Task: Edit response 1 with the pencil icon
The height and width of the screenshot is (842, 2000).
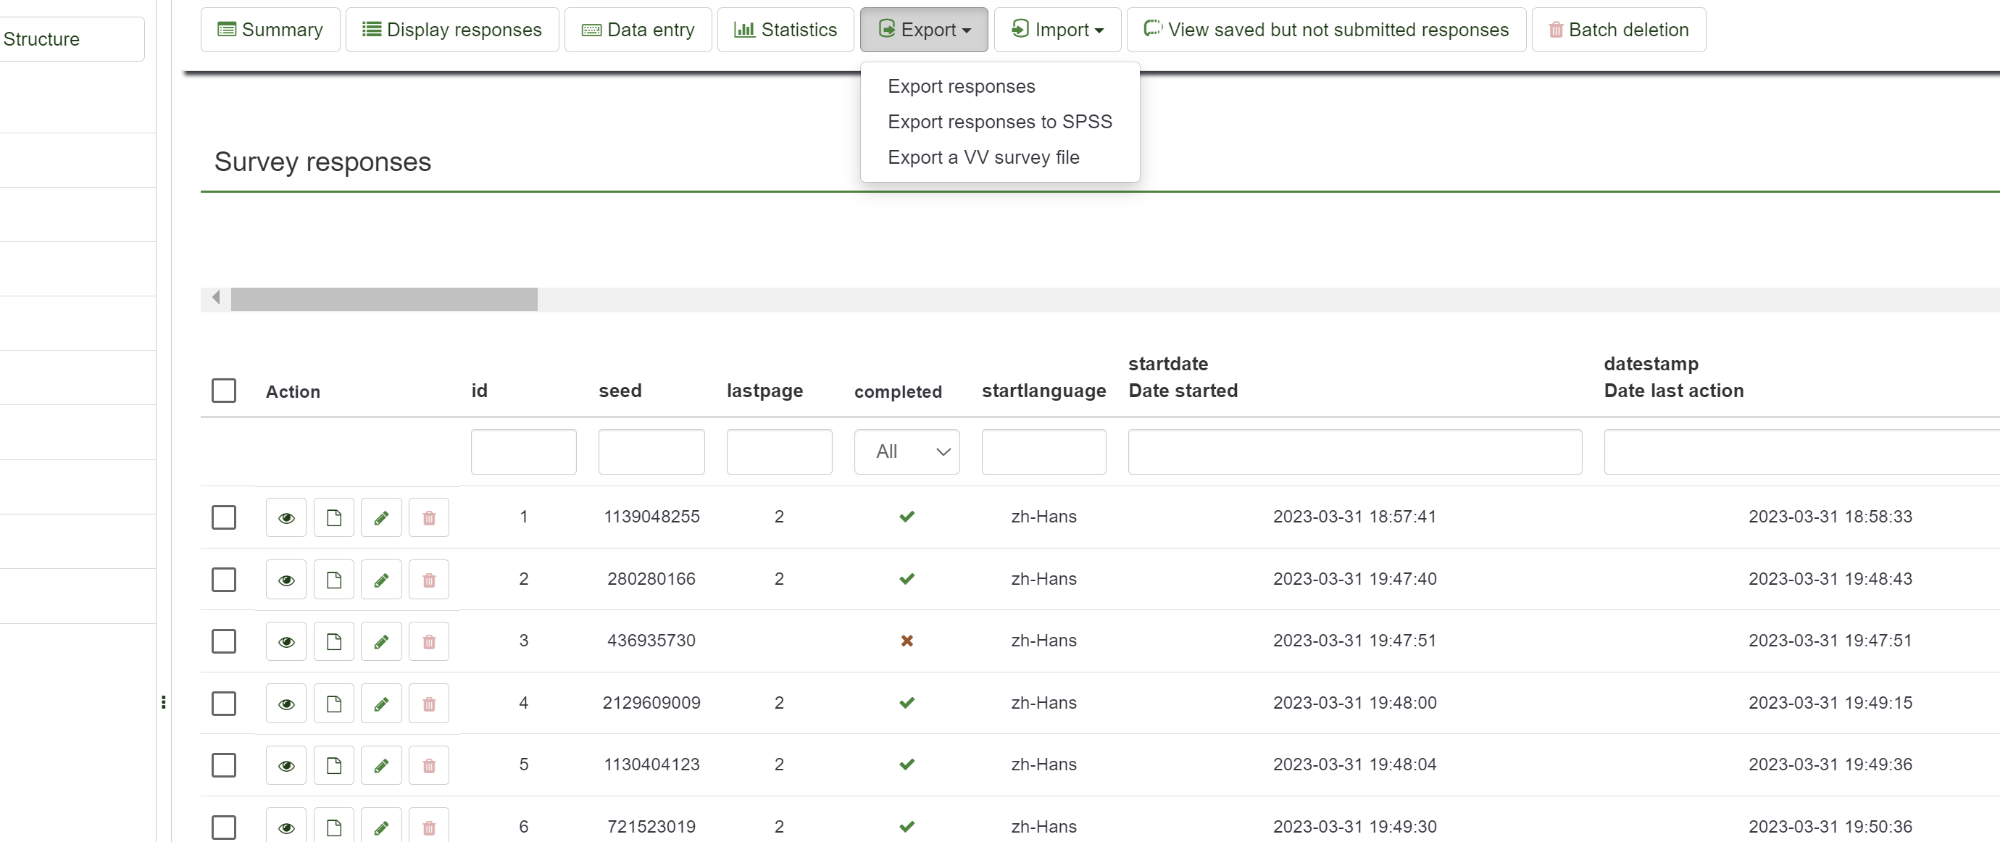Action: 381,518
